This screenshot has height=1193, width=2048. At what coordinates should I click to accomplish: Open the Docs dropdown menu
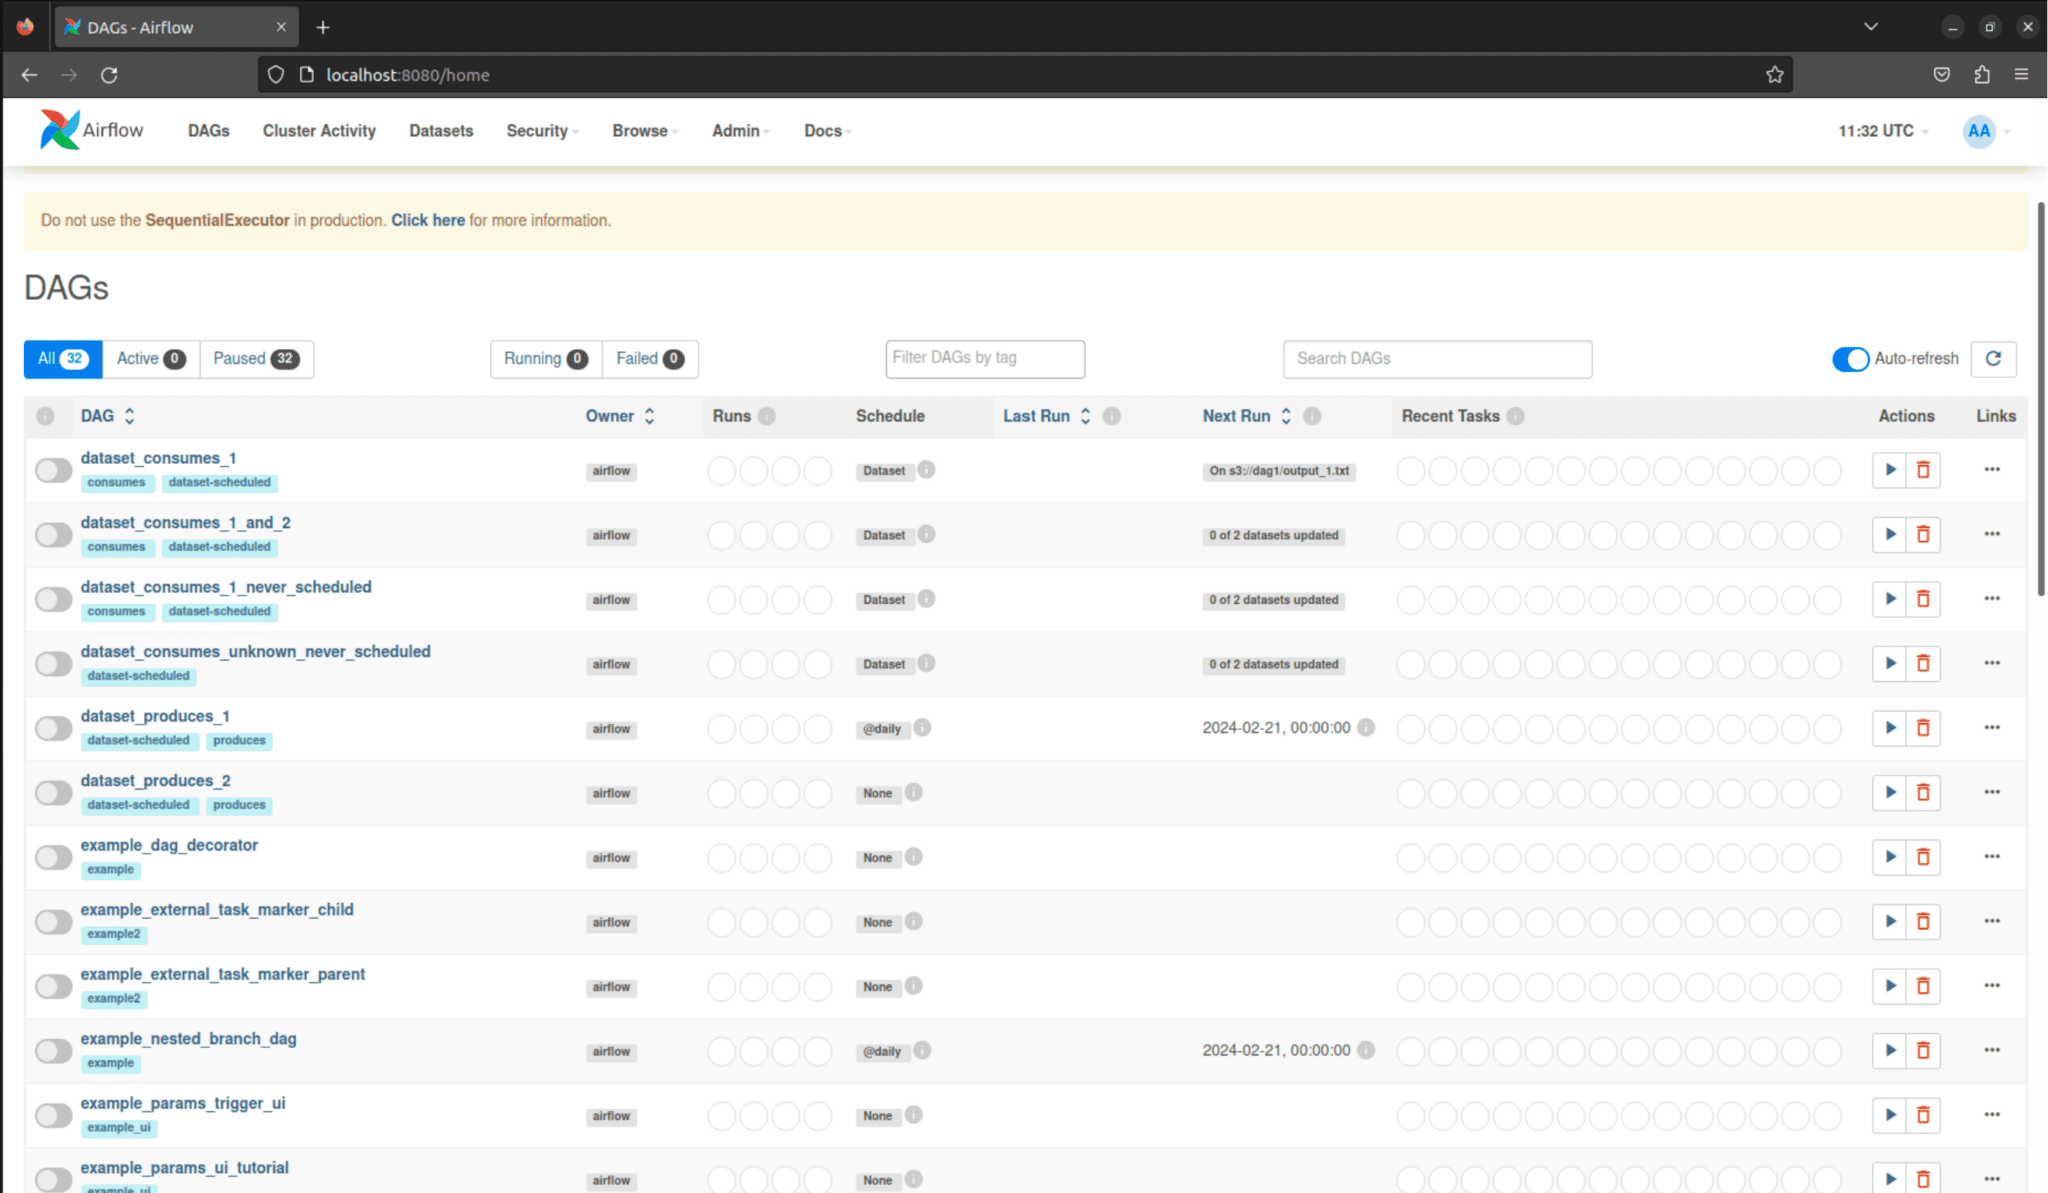pos(824,131)
